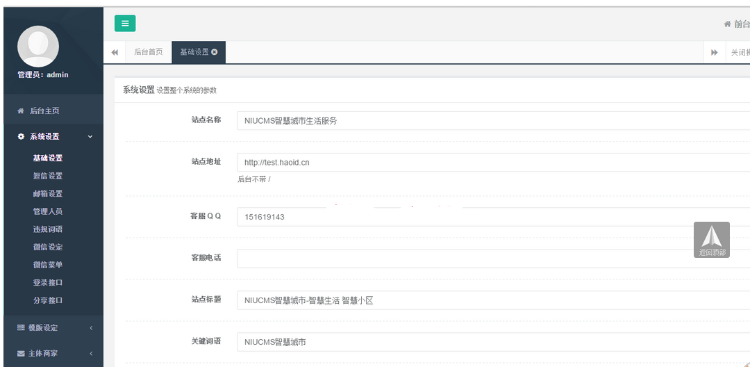Open the 关闭 dropdown at tab bar right
Image resolution: width=750 pixels, height=367 pixels.
coord(739,52)
